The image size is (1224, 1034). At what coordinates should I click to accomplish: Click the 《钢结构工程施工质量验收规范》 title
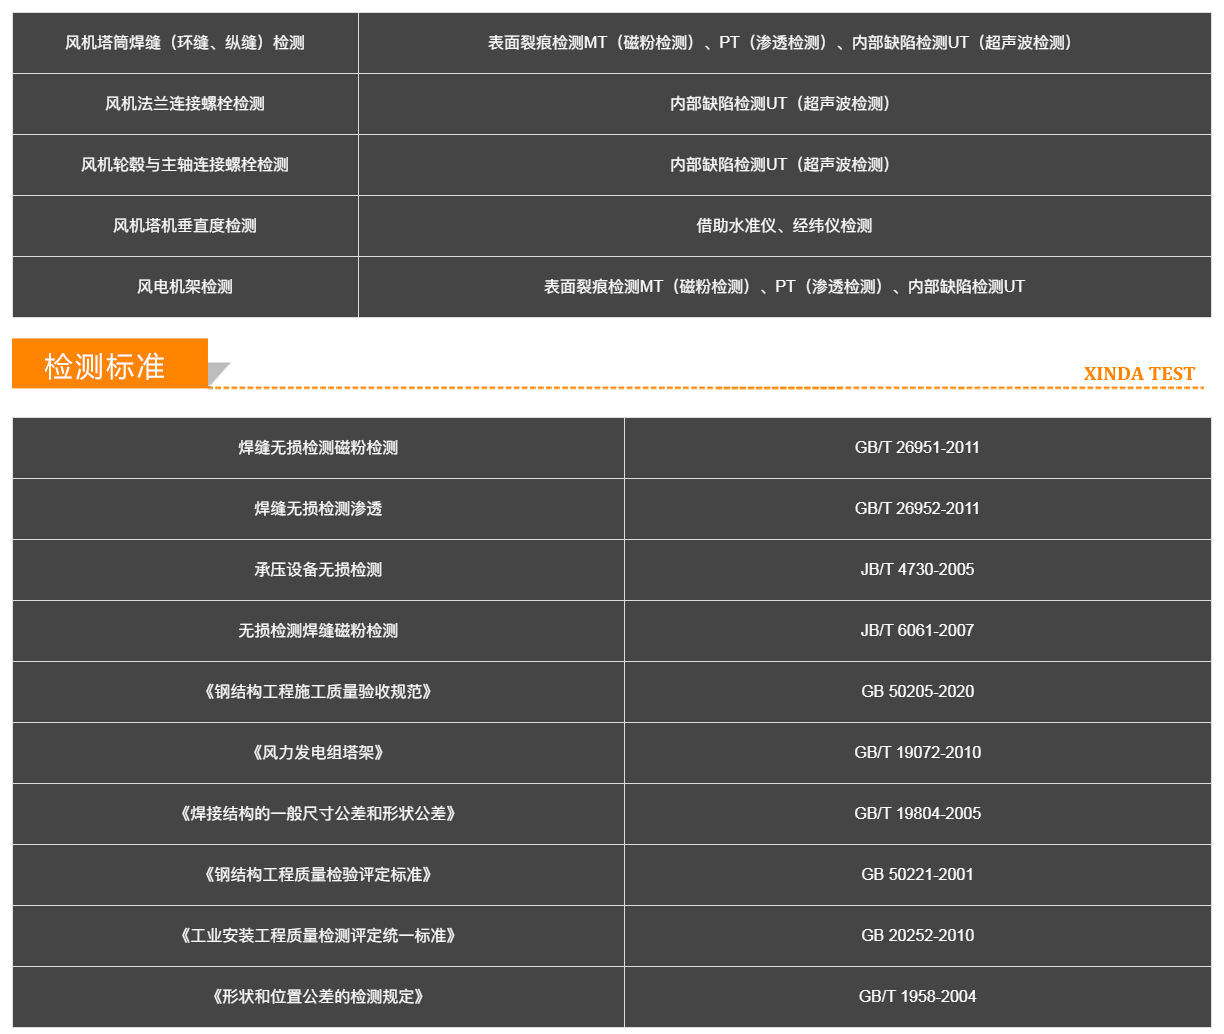click(x=318, y=692)
